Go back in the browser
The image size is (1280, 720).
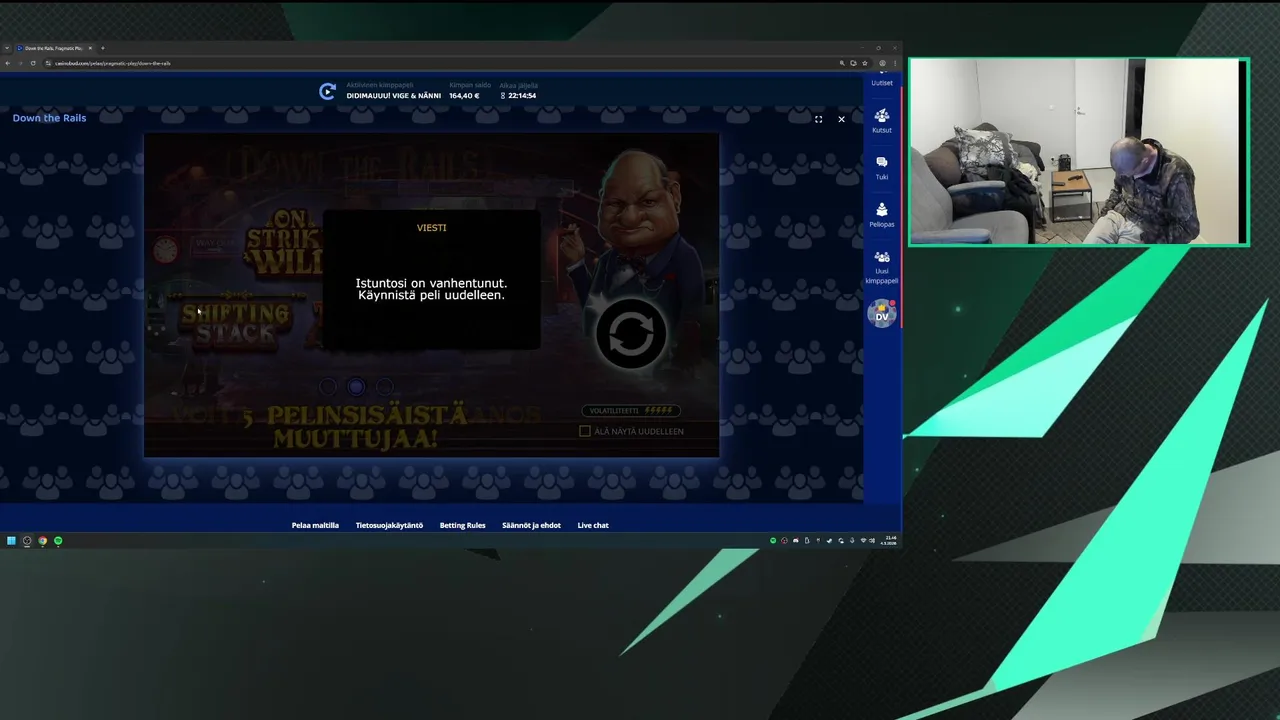tap(7, 63)
